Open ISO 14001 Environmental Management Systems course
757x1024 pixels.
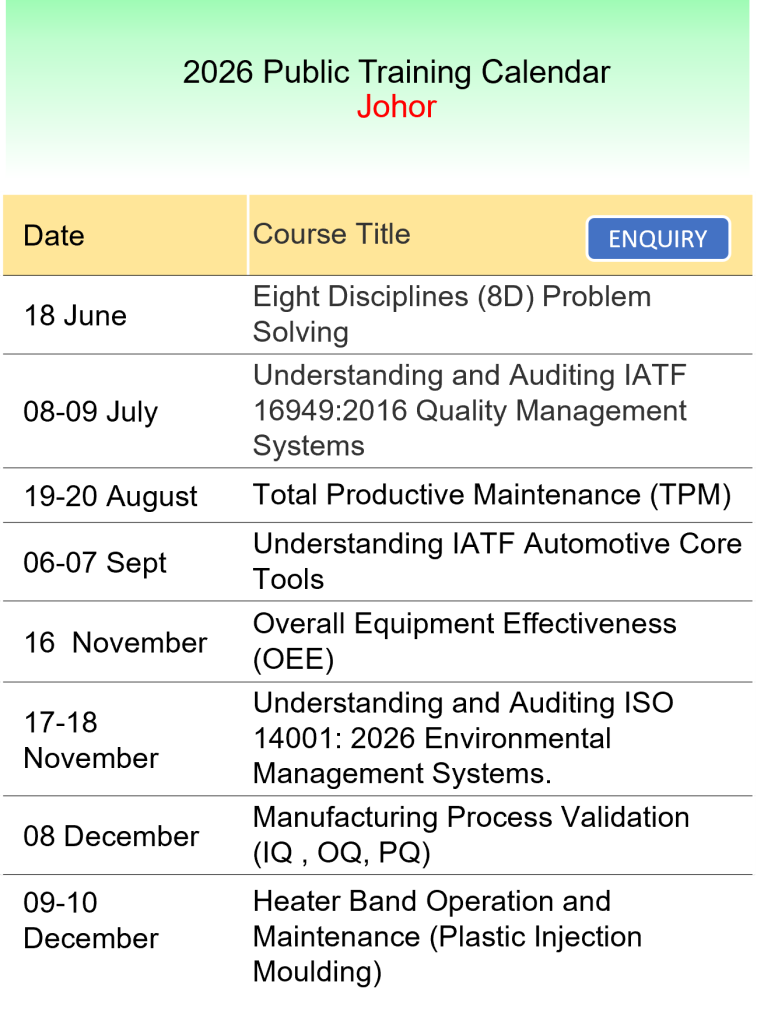(x=462, y=738)
